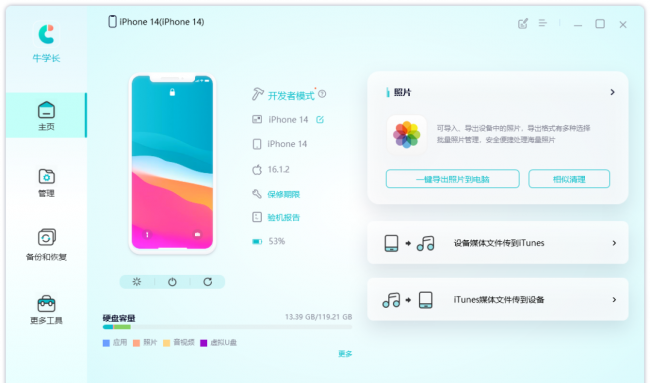Open iTunes媒体文件传到设备 row
The image size is (650, 383).
tap(497, 299)
